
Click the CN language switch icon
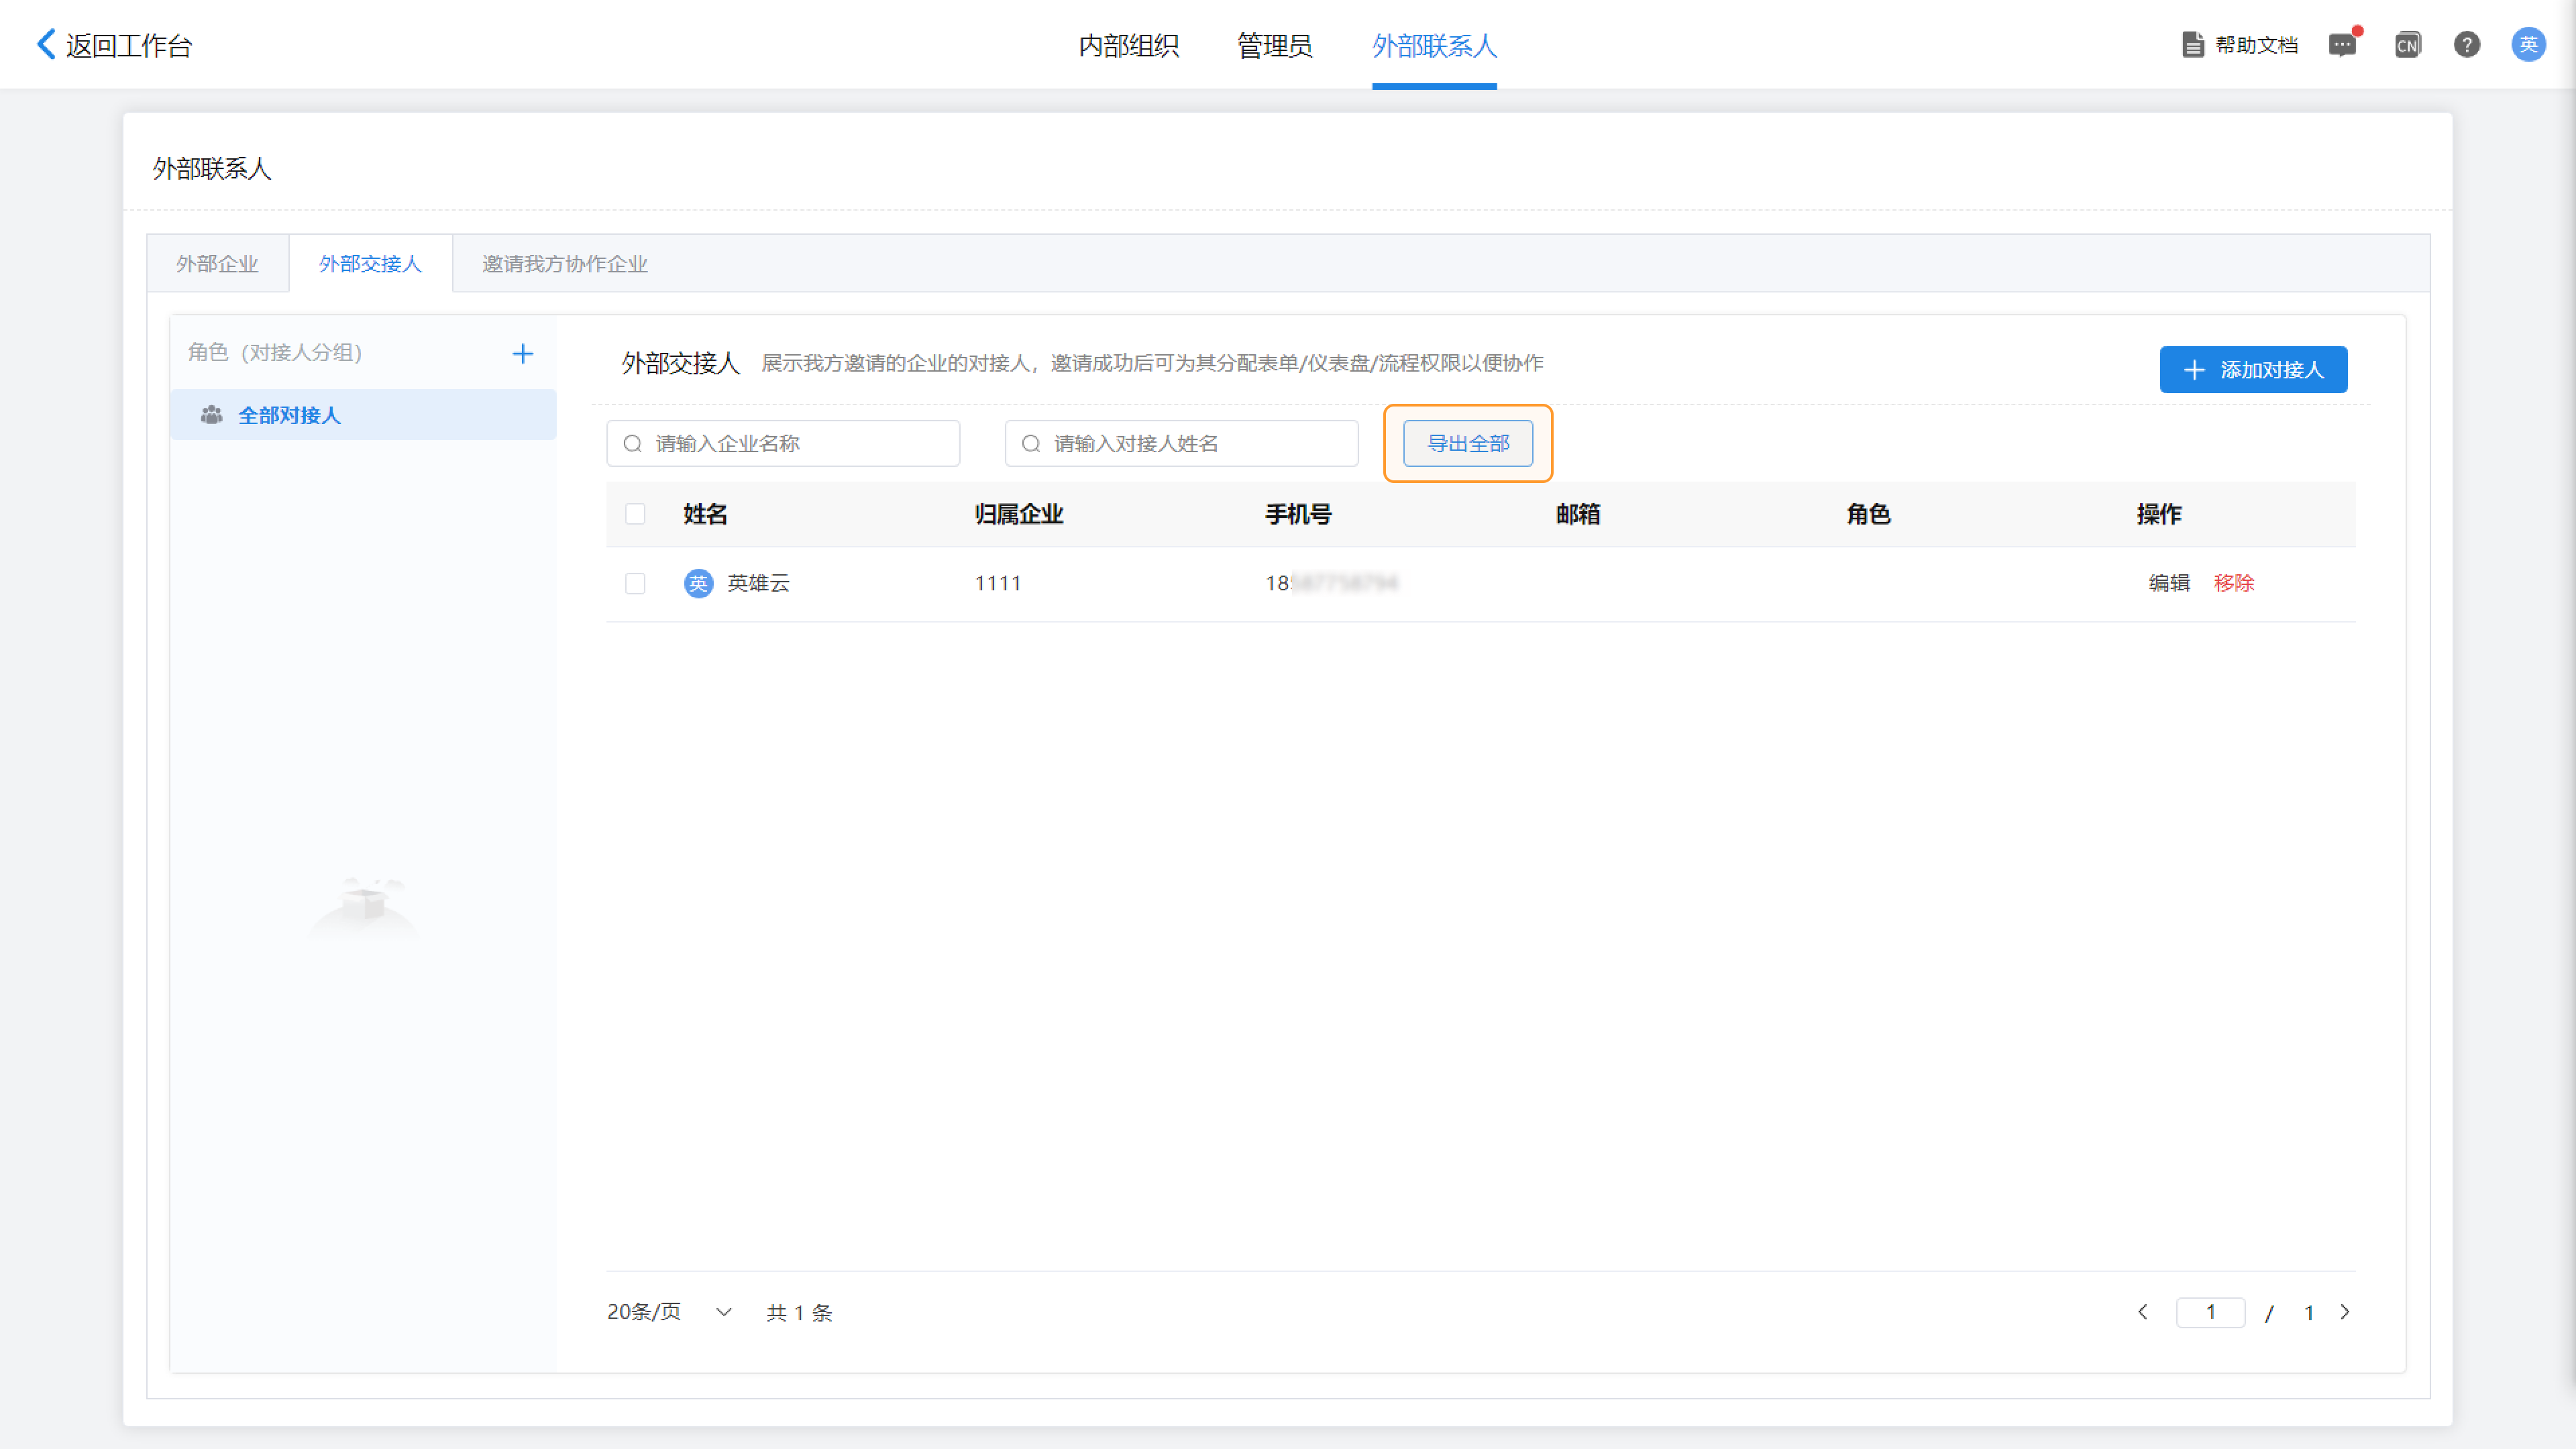coord(2407,45)
